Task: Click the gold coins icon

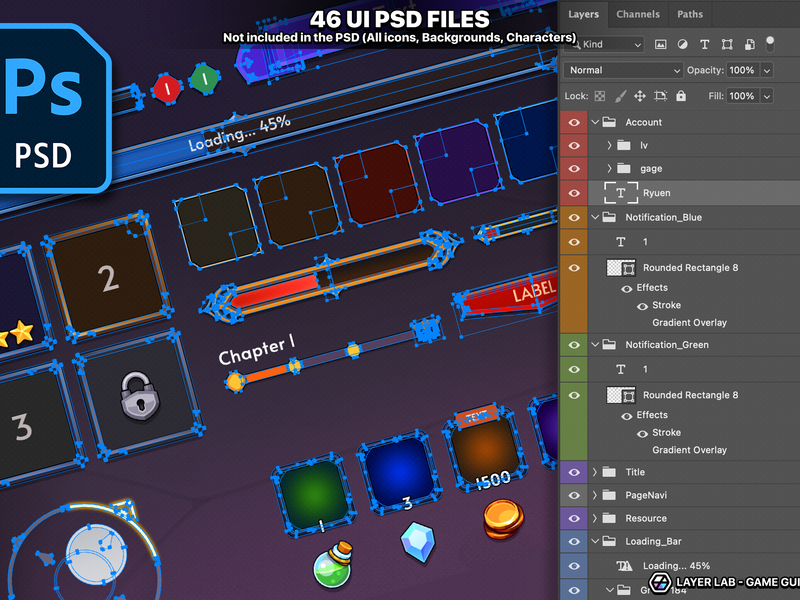Action: tap(503, 519)
